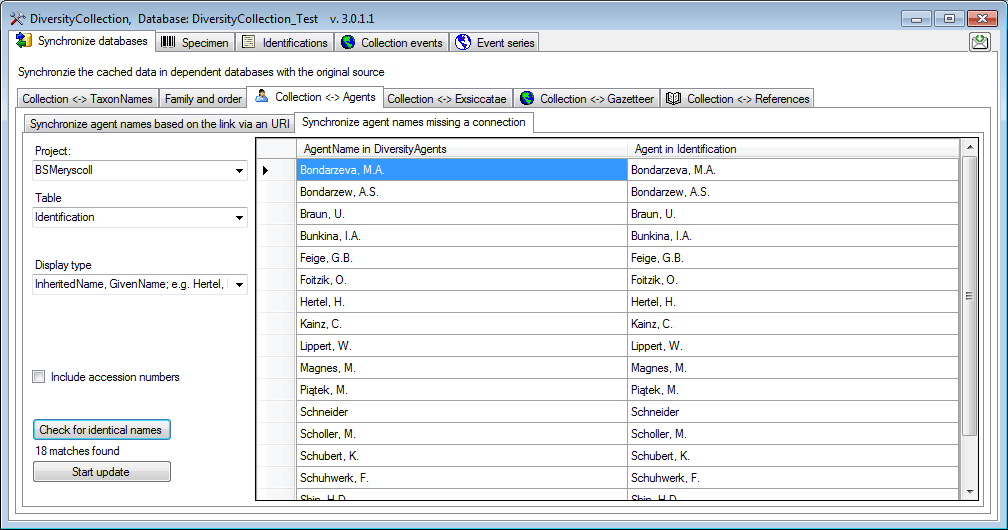Viewport: 1008px width, 530px height.
Task: Select Bunkina, I.A. in AgentName column
Action: (x=462, y=236)
